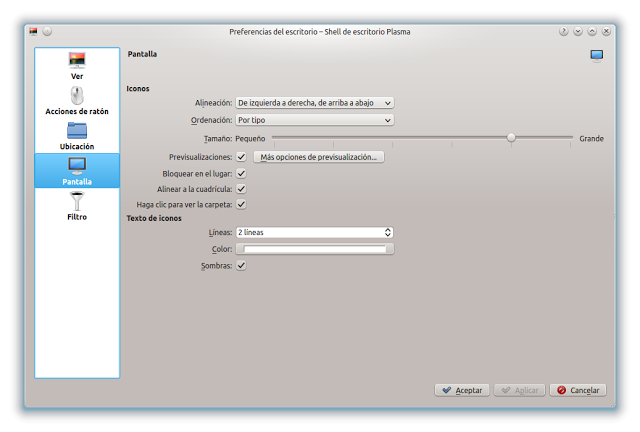The width and height of the screenshot is (640, 432).
Task: Disable the Previsualizaciones checkbox
Action: coord(241,157)
